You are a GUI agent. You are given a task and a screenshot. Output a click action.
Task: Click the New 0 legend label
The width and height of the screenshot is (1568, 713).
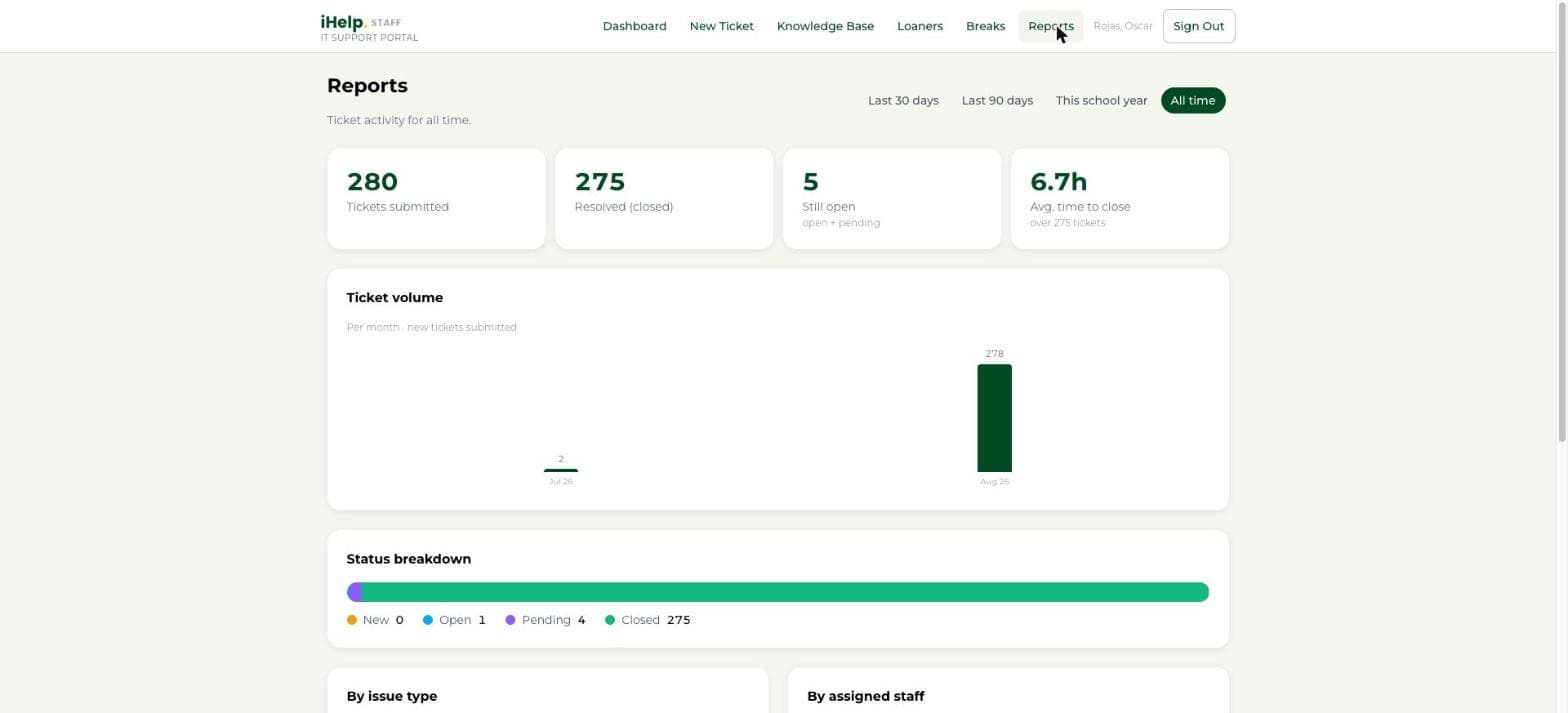tap(383, 620)
